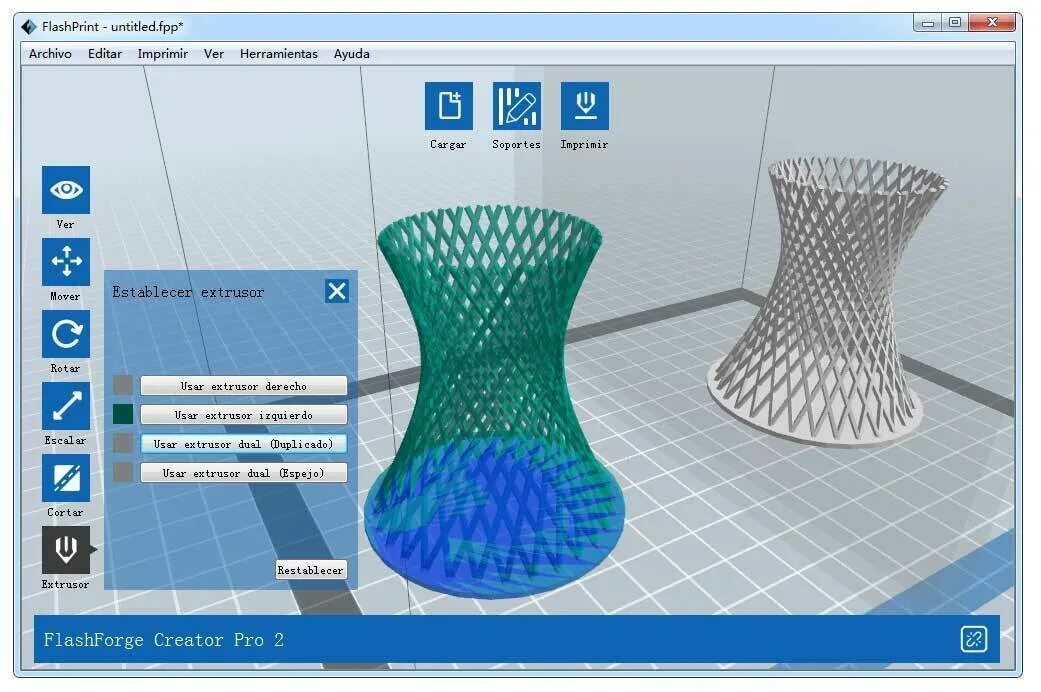The width and height of the screenshot is (1041, 692).
Task: Minimize the FlashPrint window
Action: [x=927, y=23]
